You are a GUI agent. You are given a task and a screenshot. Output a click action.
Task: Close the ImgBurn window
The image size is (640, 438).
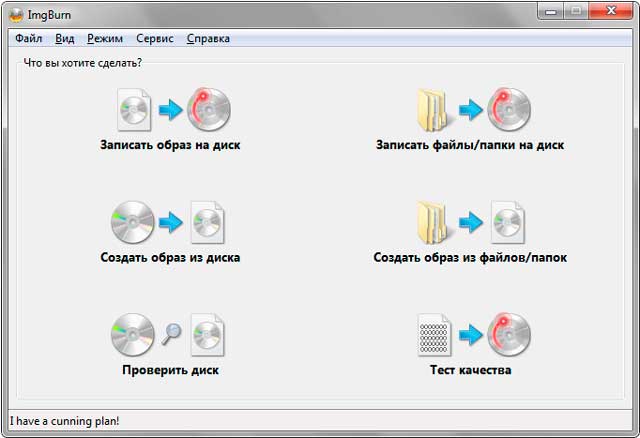(611, 11)
